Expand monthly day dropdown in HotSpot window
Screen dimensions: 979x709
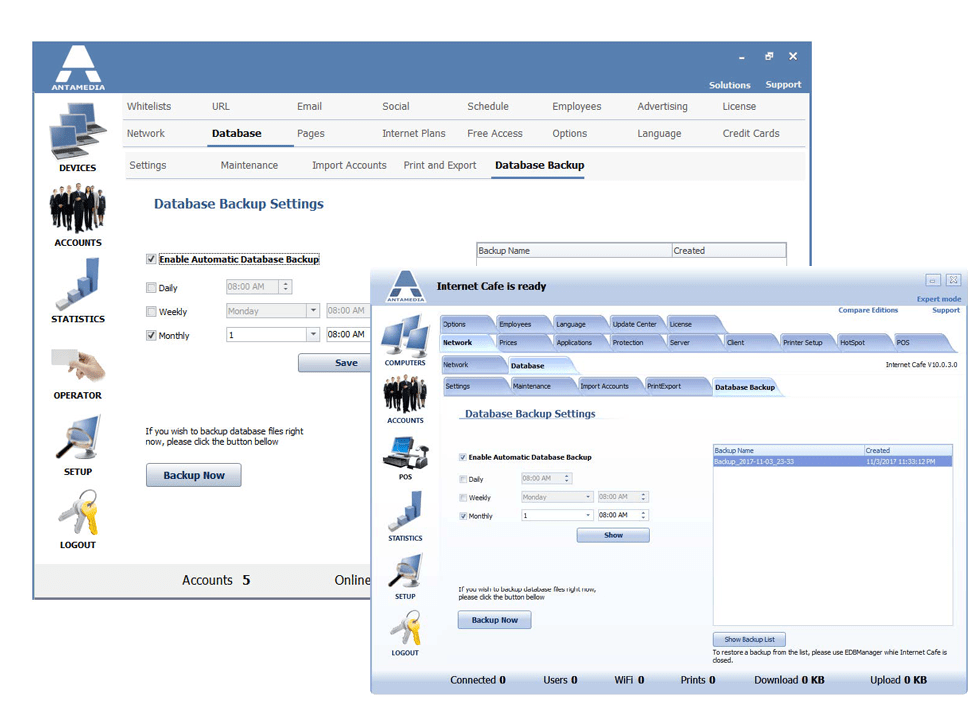coord(313,335)
